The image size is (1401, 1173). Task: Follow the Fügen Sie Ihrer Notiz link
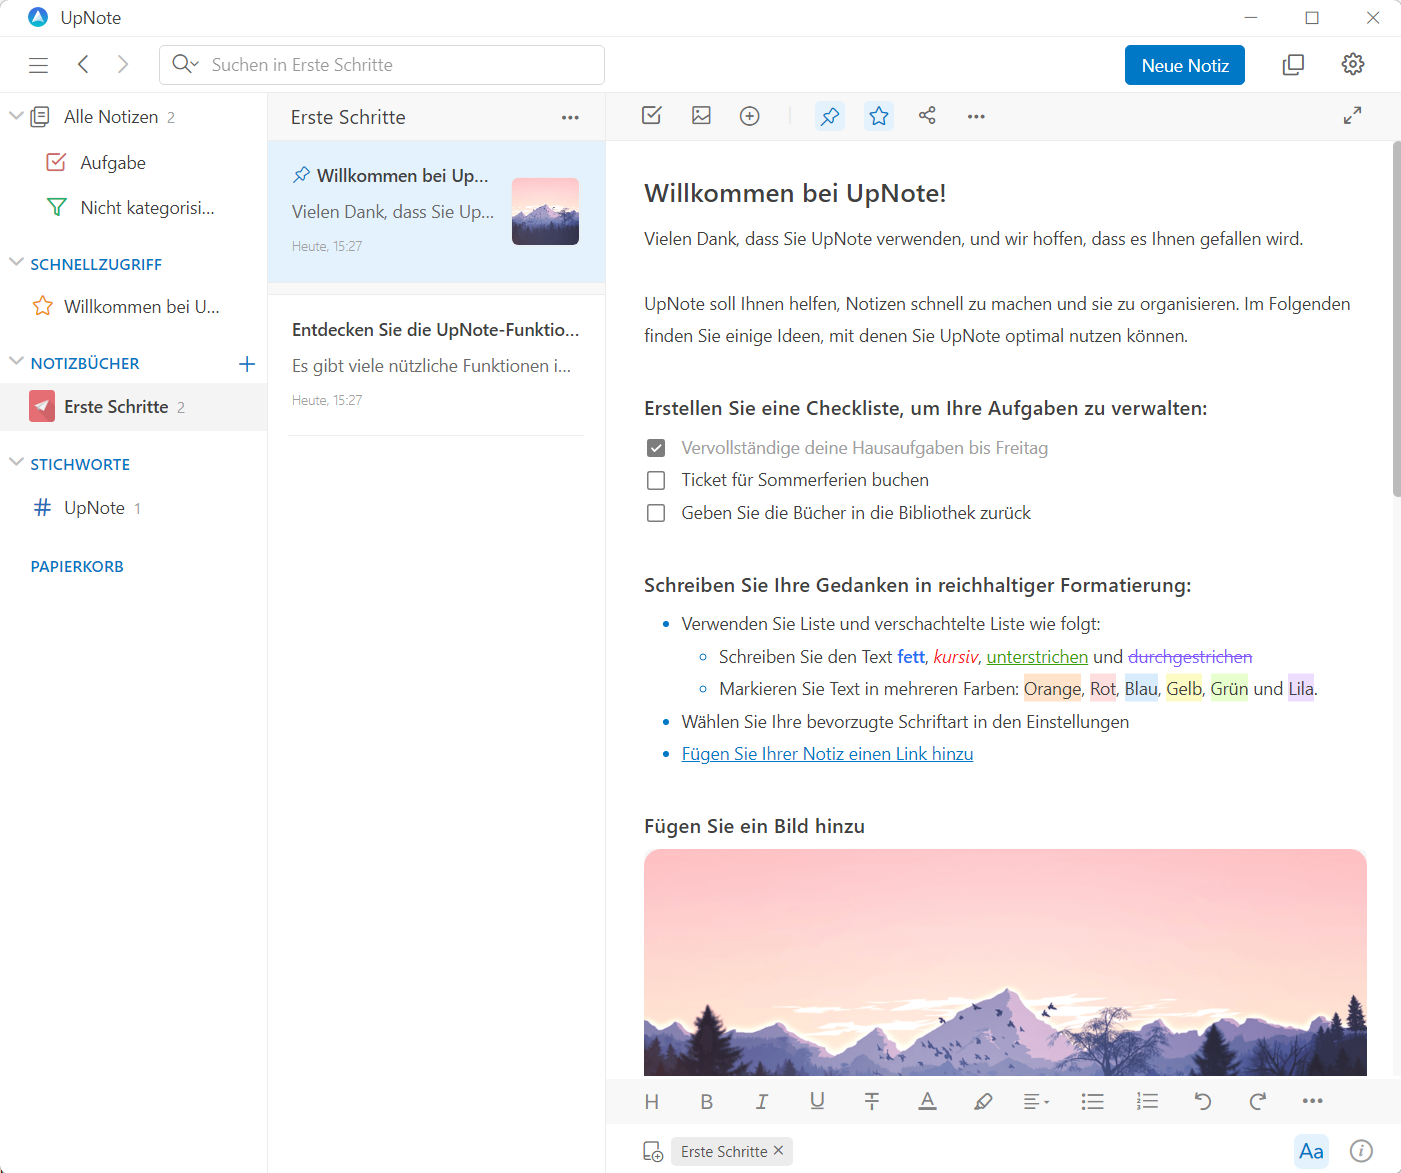[827, 754]
